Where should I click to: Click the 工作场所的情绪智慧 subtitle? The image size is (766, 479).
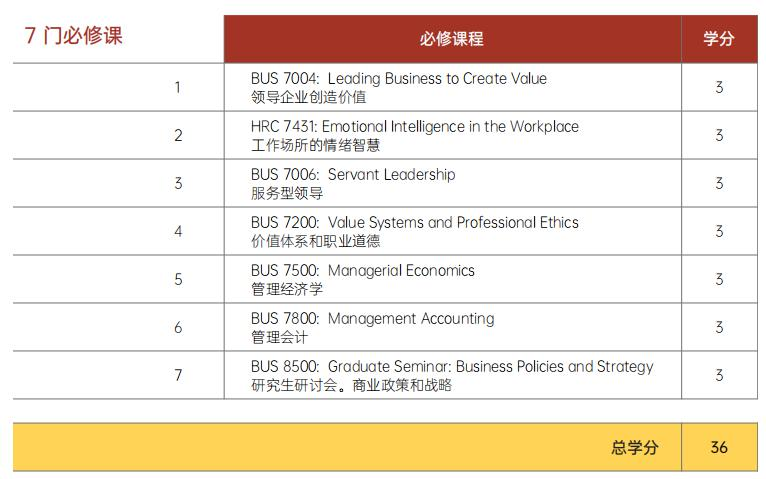tap(316, 145)
